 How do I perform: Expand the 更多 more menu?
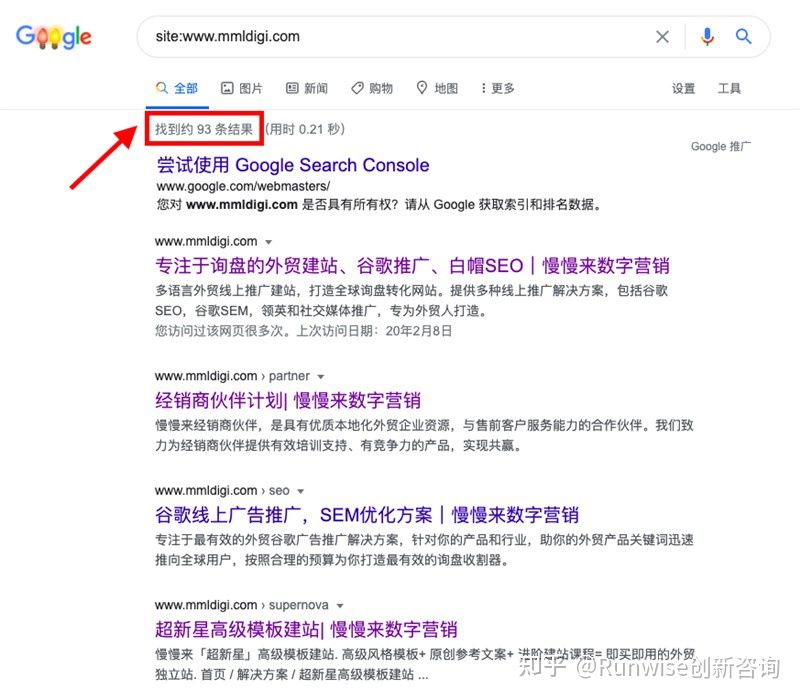(x=497, y=88)
